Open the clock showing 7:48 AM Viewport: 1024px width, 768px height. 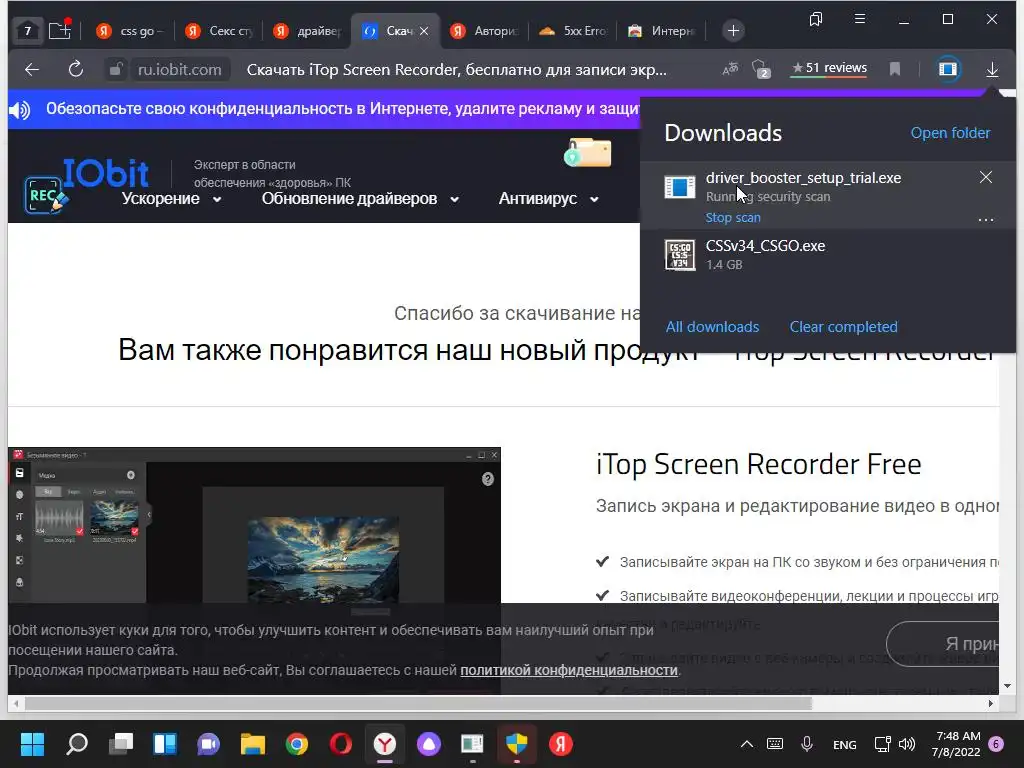click(957, 744)
